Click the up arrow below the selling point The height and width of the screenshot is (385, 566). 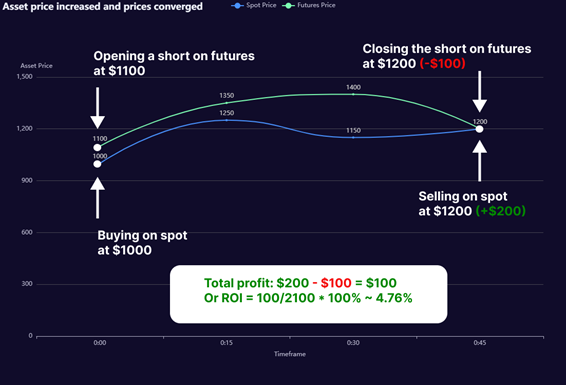(480, 161)
